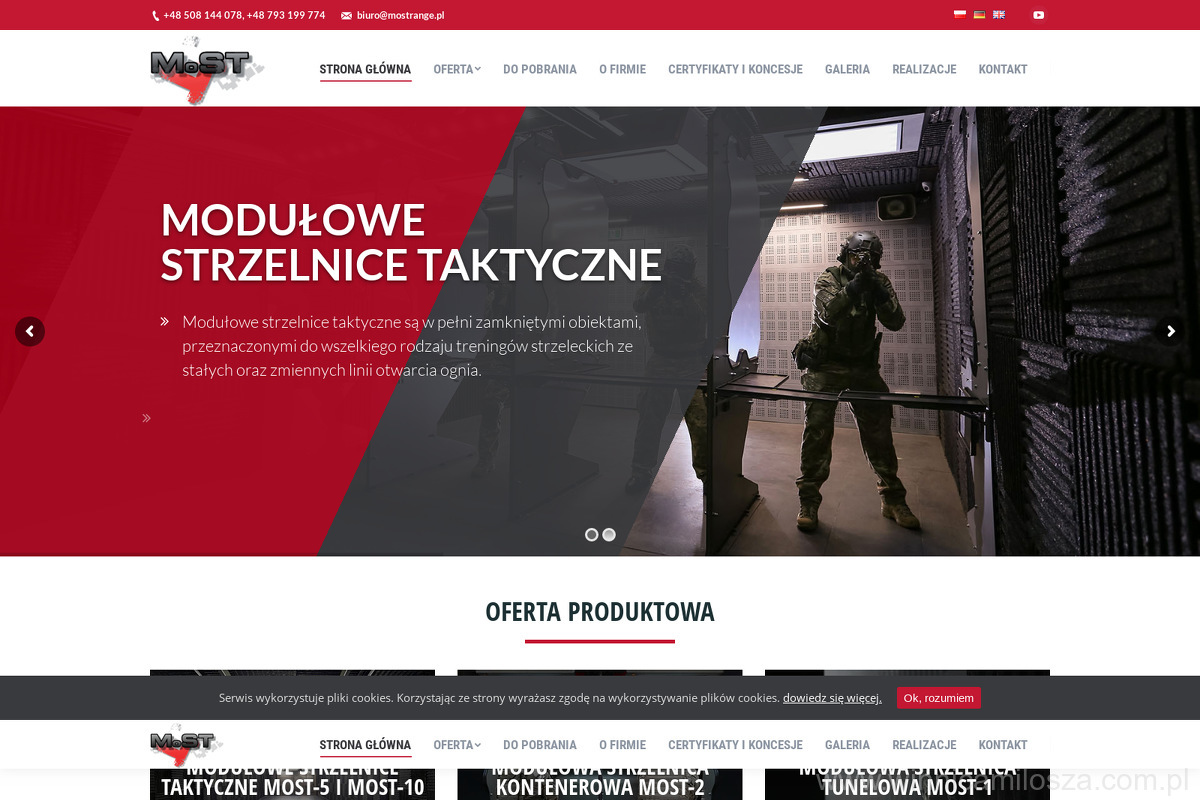Accept cookies with the Ok, rozumiem button
Viewport: 1200px width, 800px height.
pos(939,698)
